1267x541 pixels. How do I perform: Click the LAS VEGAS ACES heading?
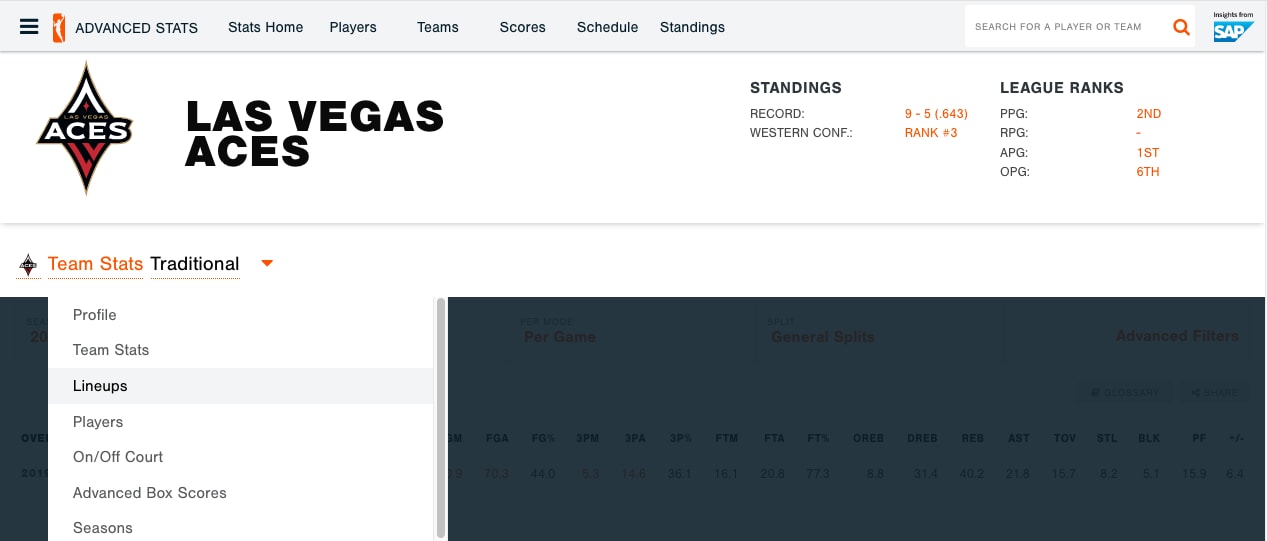[315, 133]
